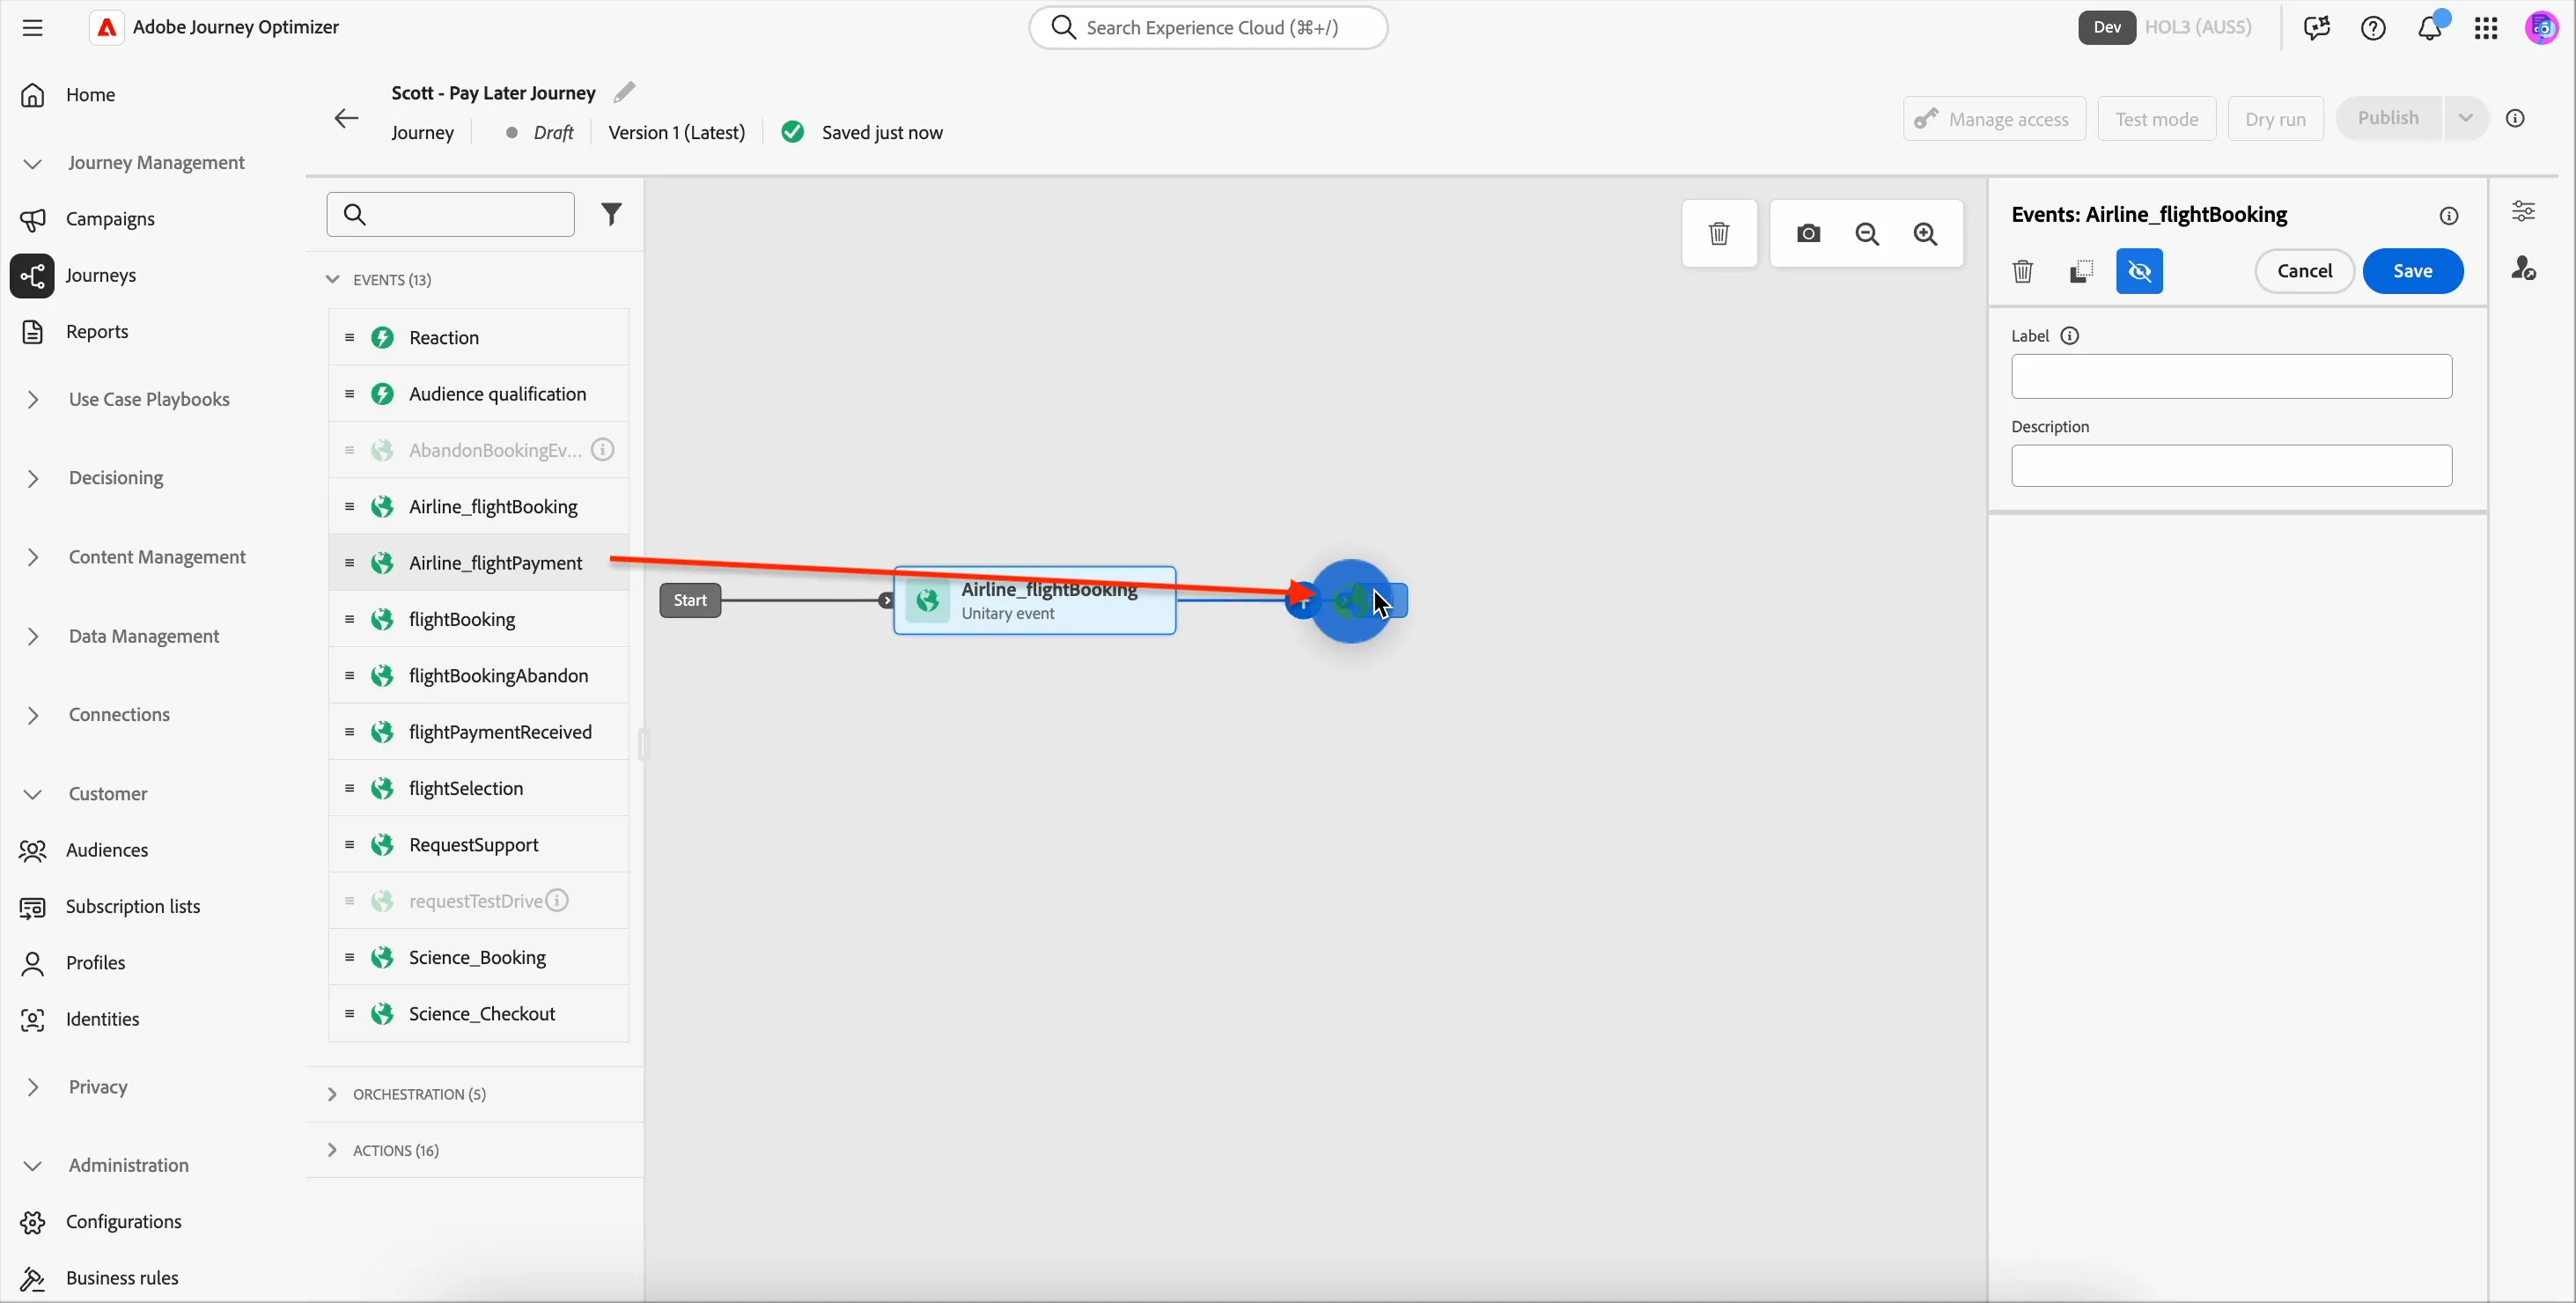Cancel the event changes
This screenshot has height=1303, width=2576.
point(2304,271)
